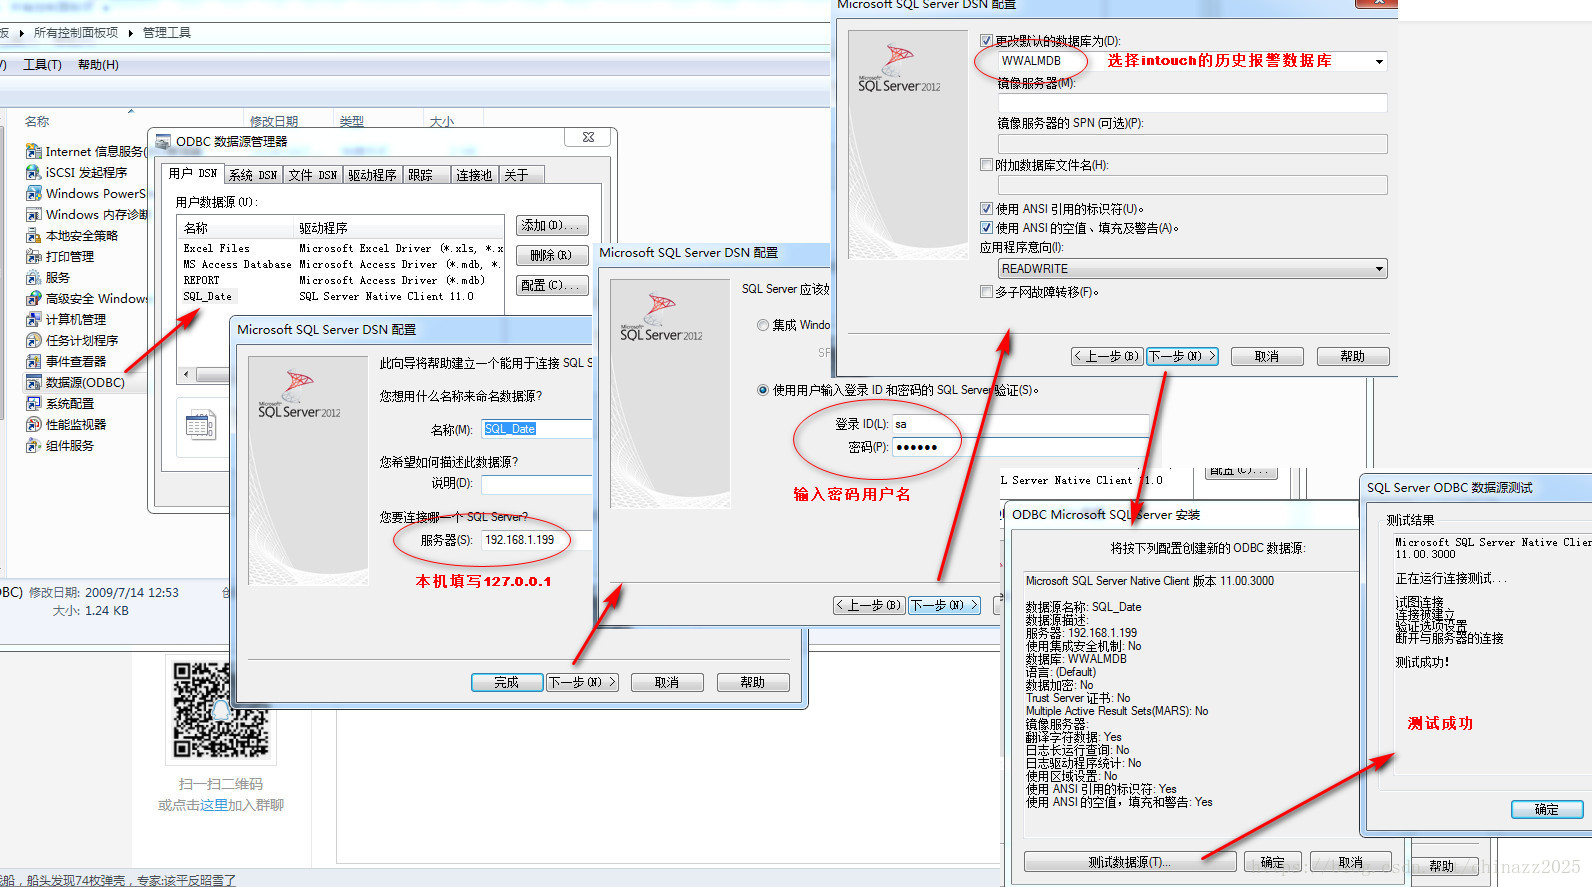Open the READWRITE application intent dropdown
The image size is (1592, 887).
(x=1379, y=269)
